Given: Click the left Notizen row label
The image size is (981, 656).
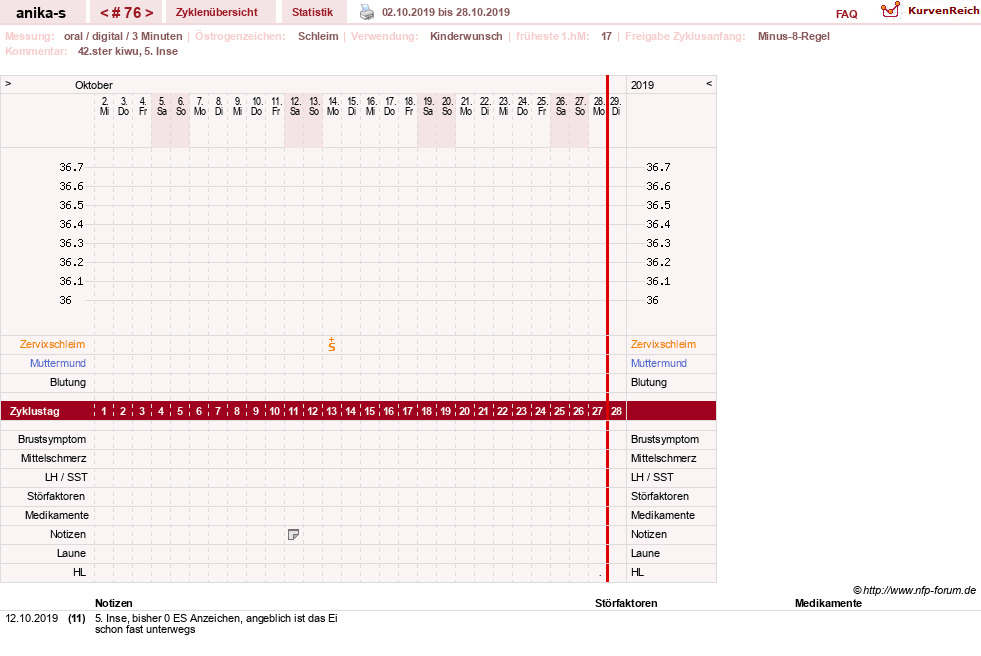Looking at the screenshot, I should tap(68, 534).
